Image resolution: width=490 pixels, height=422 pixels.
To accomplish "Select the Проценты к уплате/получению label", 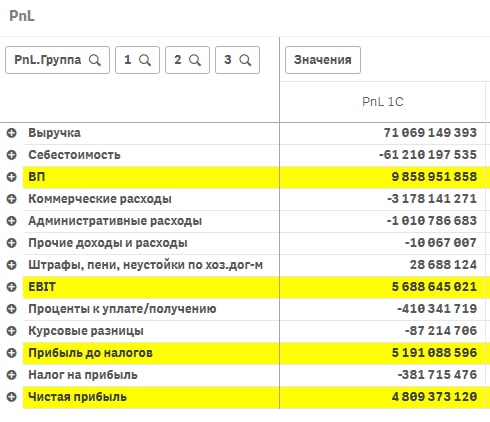I will click(122, 309).
